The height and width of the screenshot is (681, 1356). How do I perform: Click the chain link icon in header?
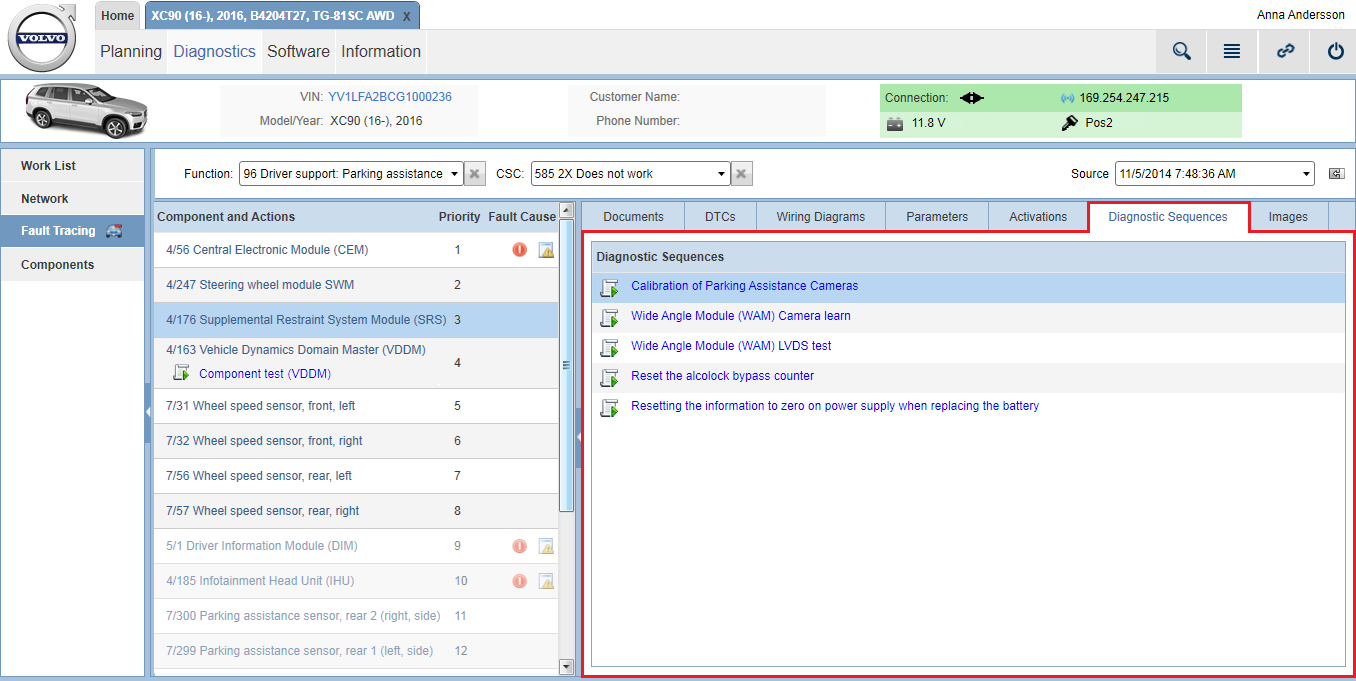pos(1285,51)
